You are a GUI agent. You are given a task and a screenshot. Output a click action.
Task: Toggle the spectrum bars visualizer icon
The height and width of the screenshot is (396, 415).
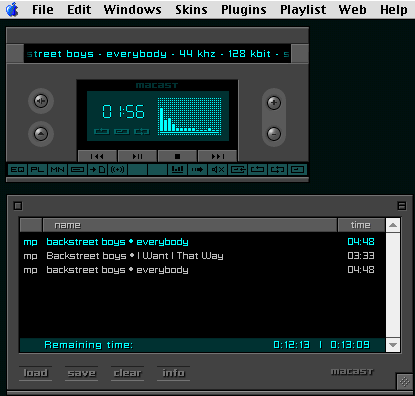(x=177, y=170)
